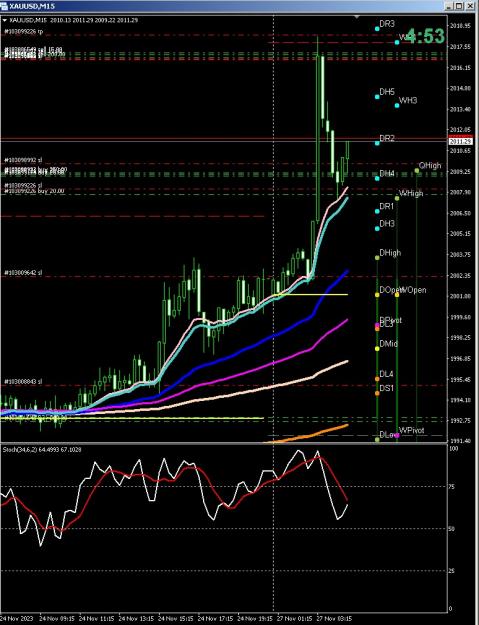Select the DMid level label
Viewport: 479px width, 625px height.
point(389,344)
